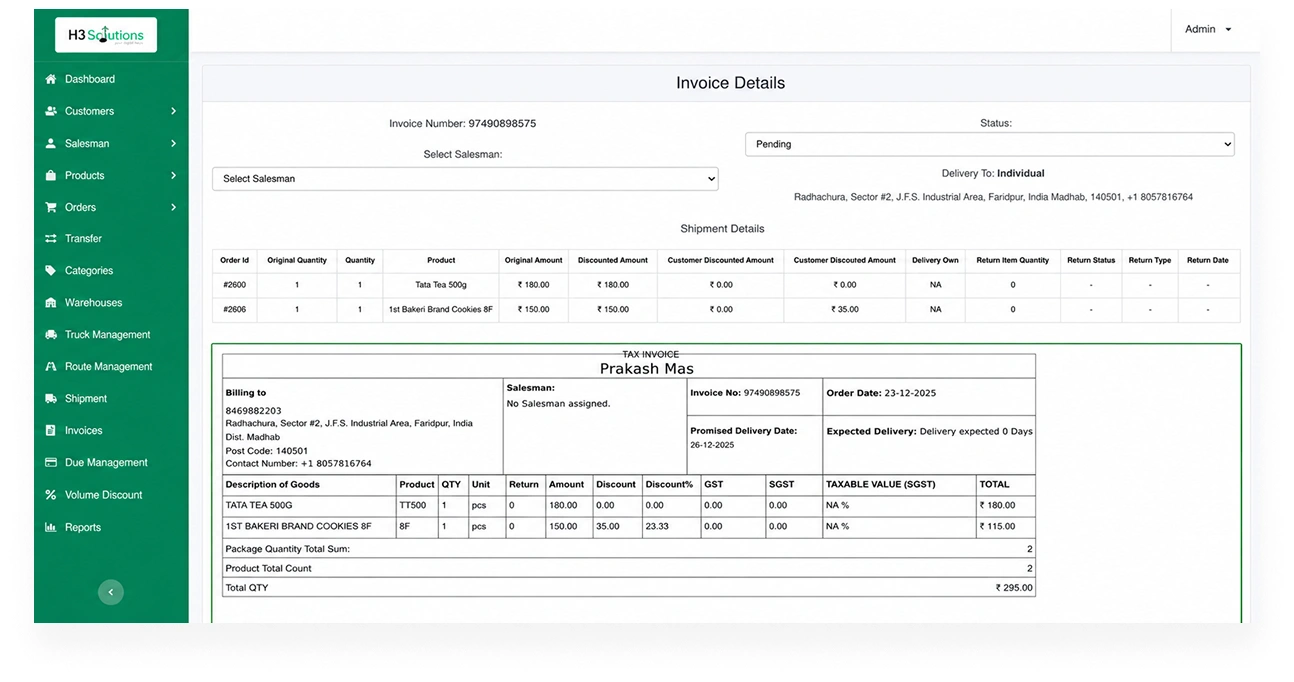Click TATA TEA 500G invoice row
The image size is (1294, 682).
629,505
